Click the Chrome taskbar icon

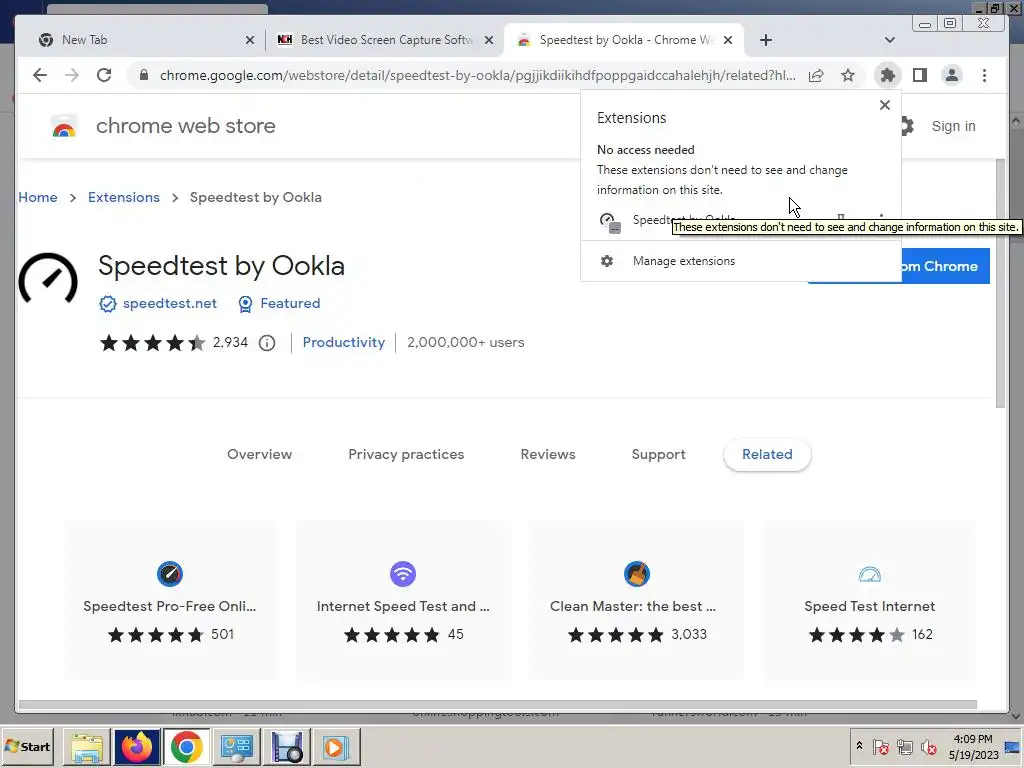186,747
